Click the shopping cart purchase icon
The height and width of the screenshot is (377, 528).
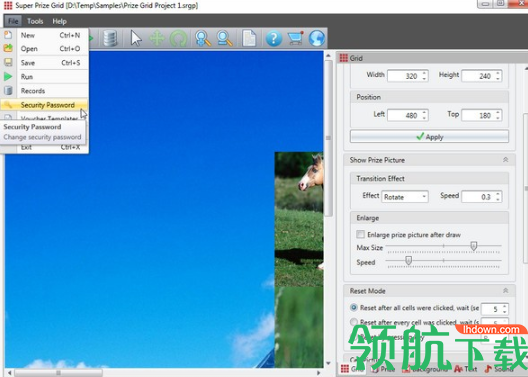pos(295,38)
